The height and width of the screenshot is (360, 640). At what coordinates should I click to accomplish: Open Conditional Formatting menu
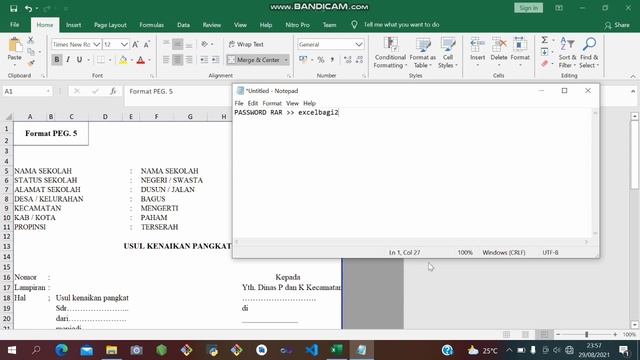point(390,53)
